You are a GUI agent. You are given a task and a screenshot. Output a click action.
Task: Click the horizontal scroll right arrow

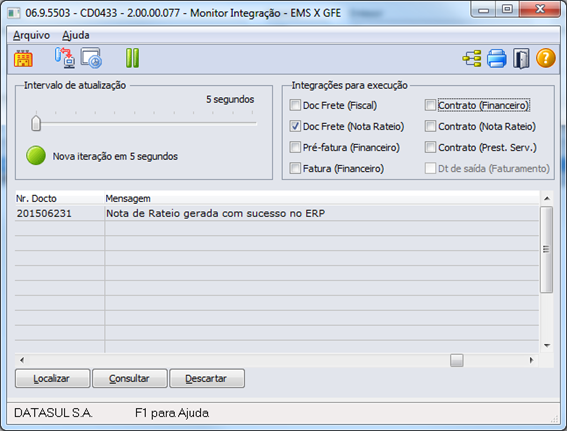531,360
